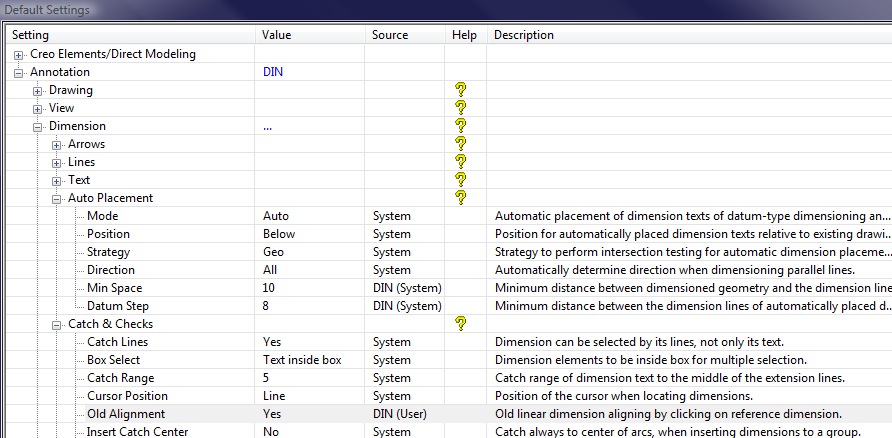Select the Cursor Position setting
Screen dimensions: 892x438
coord(127,396)
